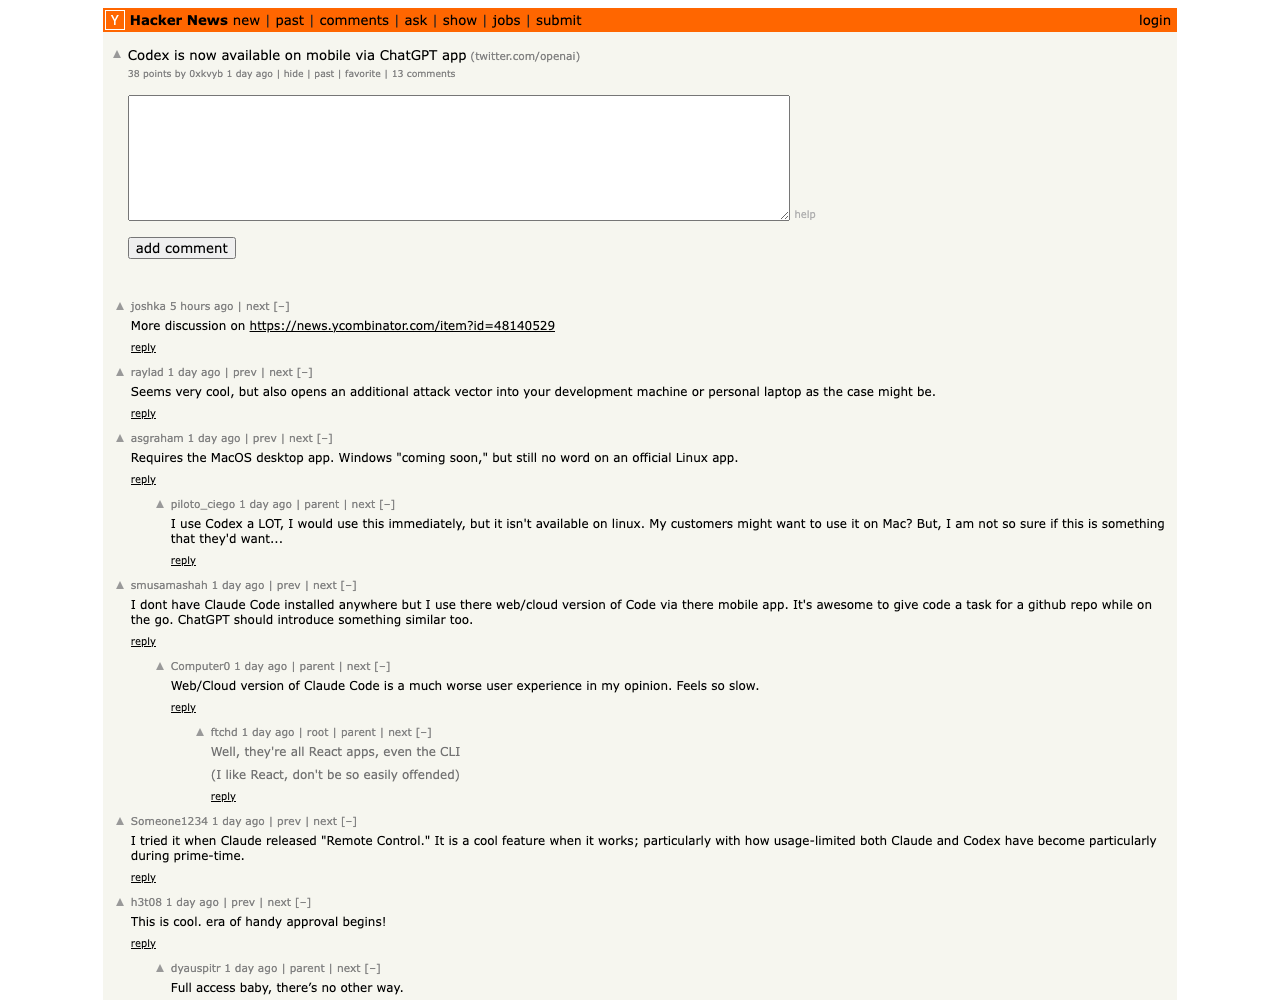Reply to smusamashah's comment
Screen dimensions: 1280x1000
[143, 642]
